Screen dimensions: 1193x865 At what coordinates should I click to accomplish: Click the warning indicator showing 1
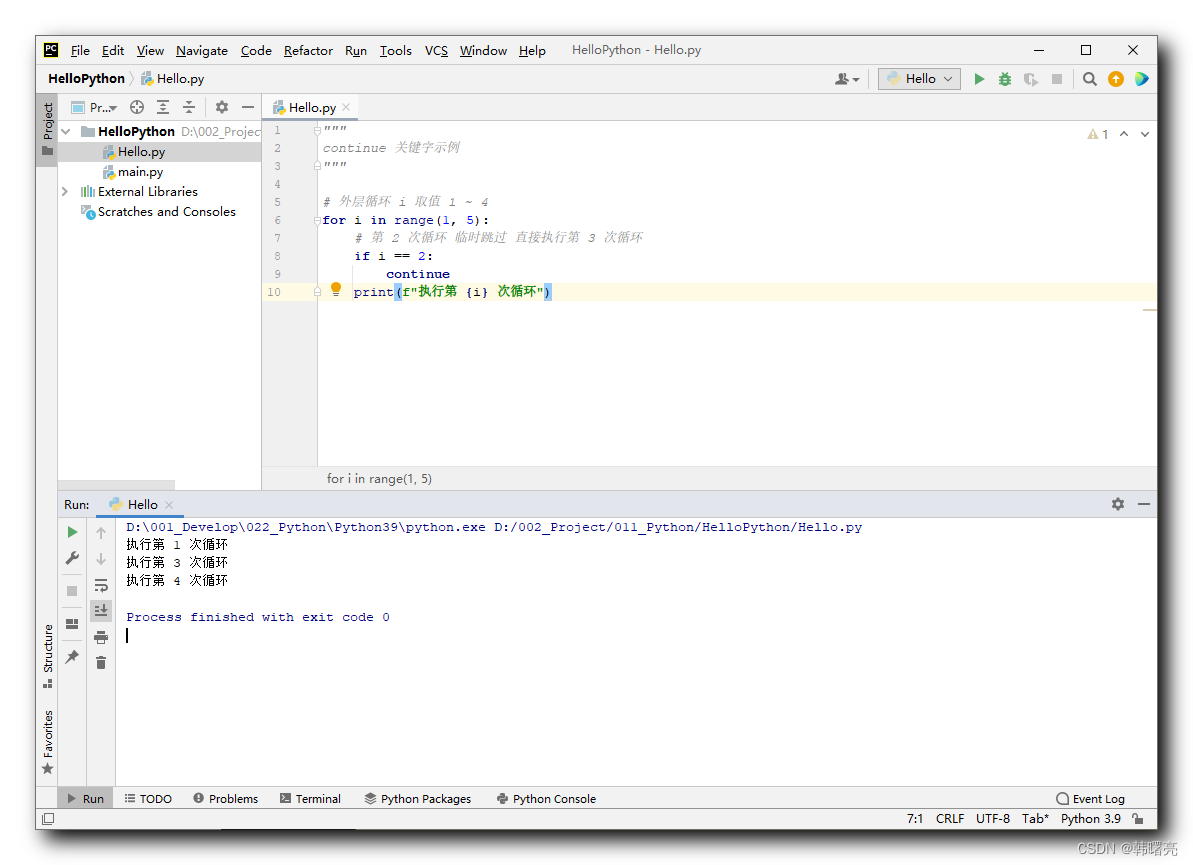click(x=1097, y=134)
